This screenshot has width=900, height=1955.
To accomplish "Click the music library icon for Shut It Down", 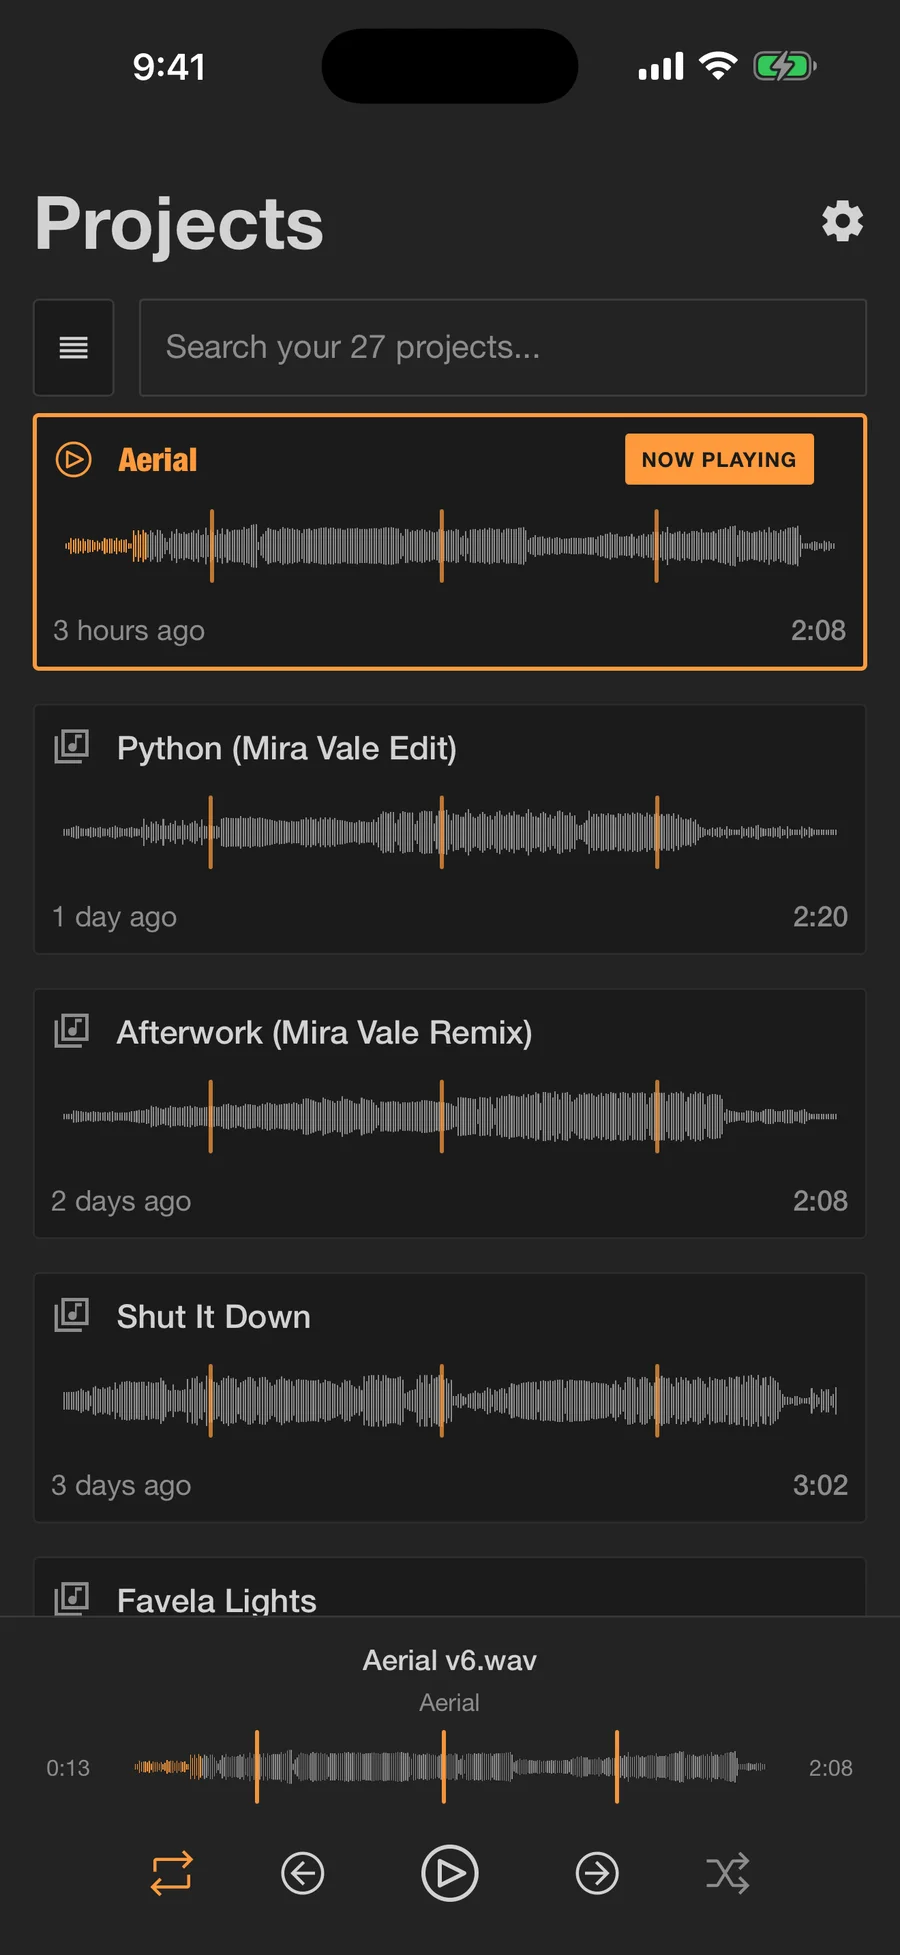I will click(x=71, y=1315).
